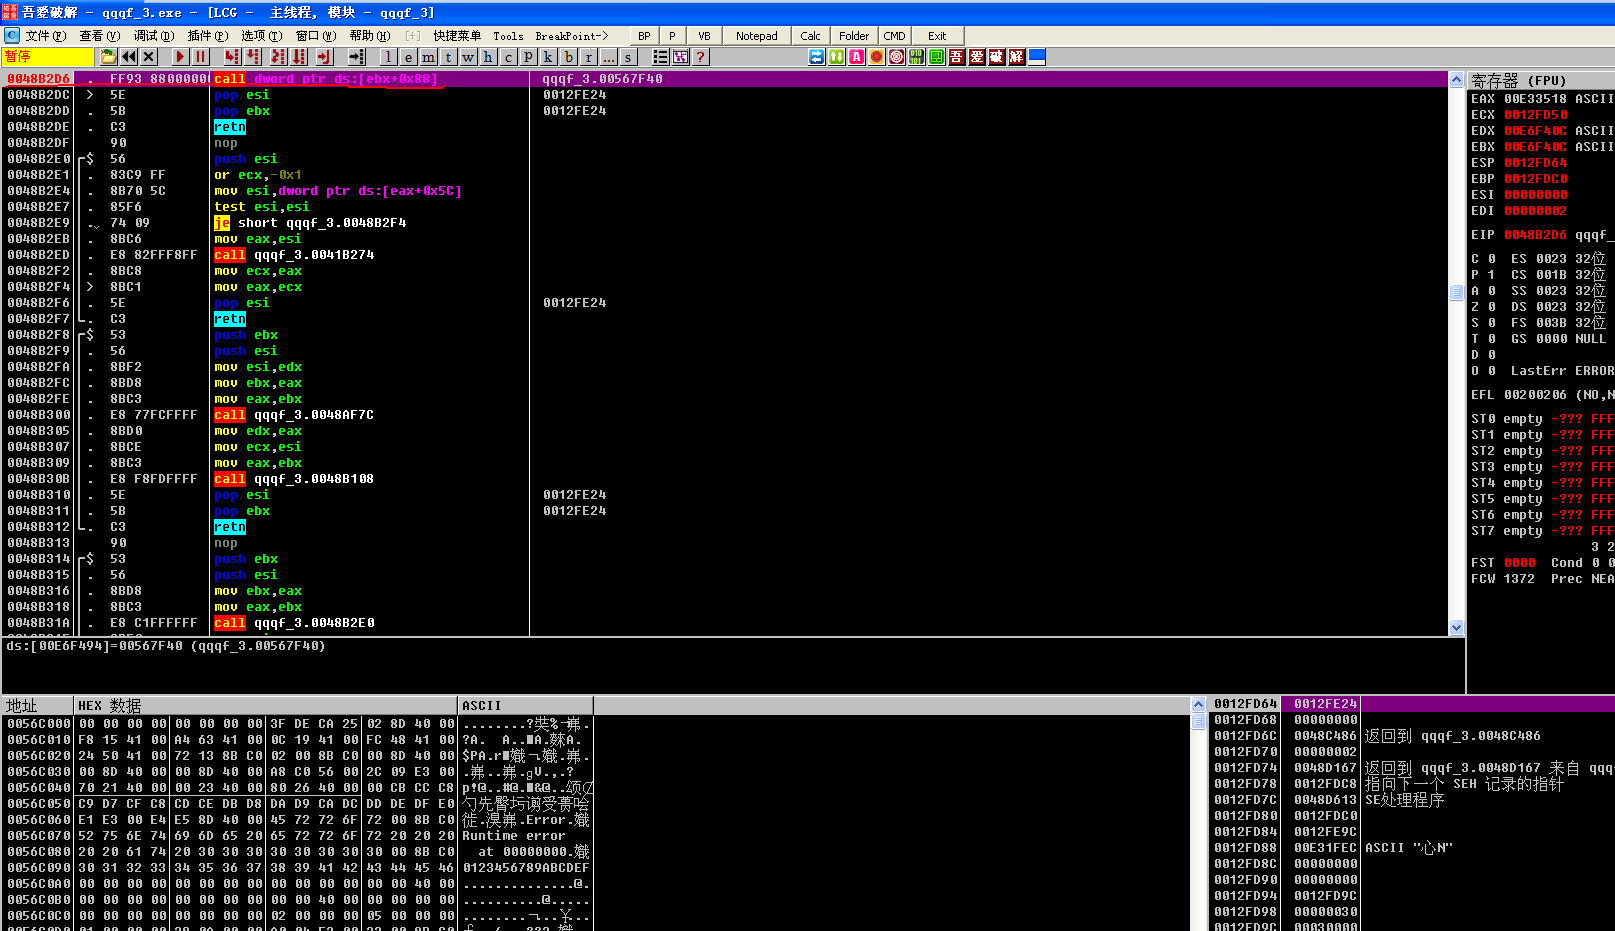Show Windows list with 'w' button
The width and height of the screenshot is (1615, 931).
pos(468,57)
